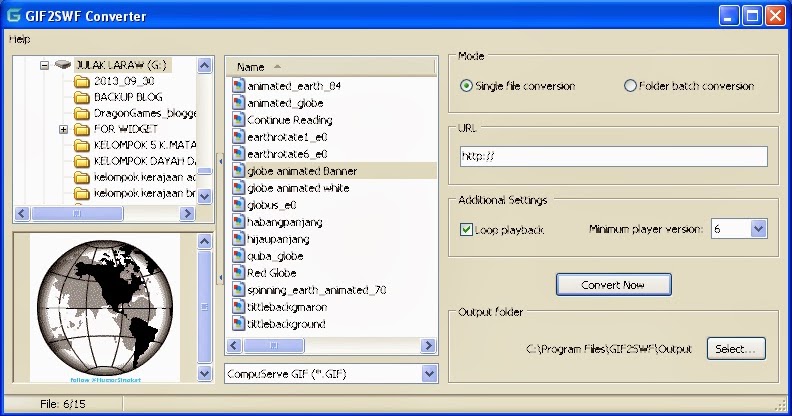Click folder tree scroll down arrow
Viewport: 792px width, 416px height.
click(x=205, y=196)
